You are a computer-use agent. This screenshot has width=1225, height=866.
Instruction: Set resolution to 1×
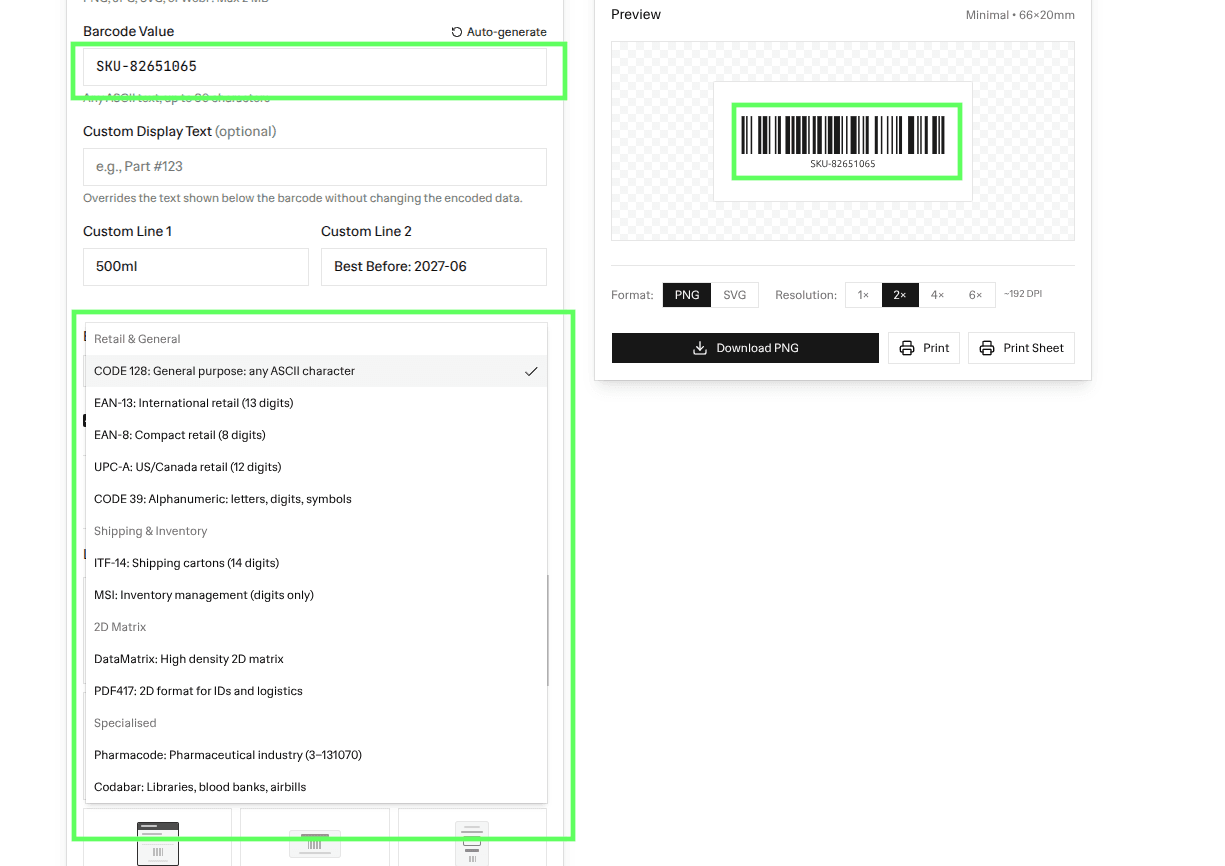point(863,295)
